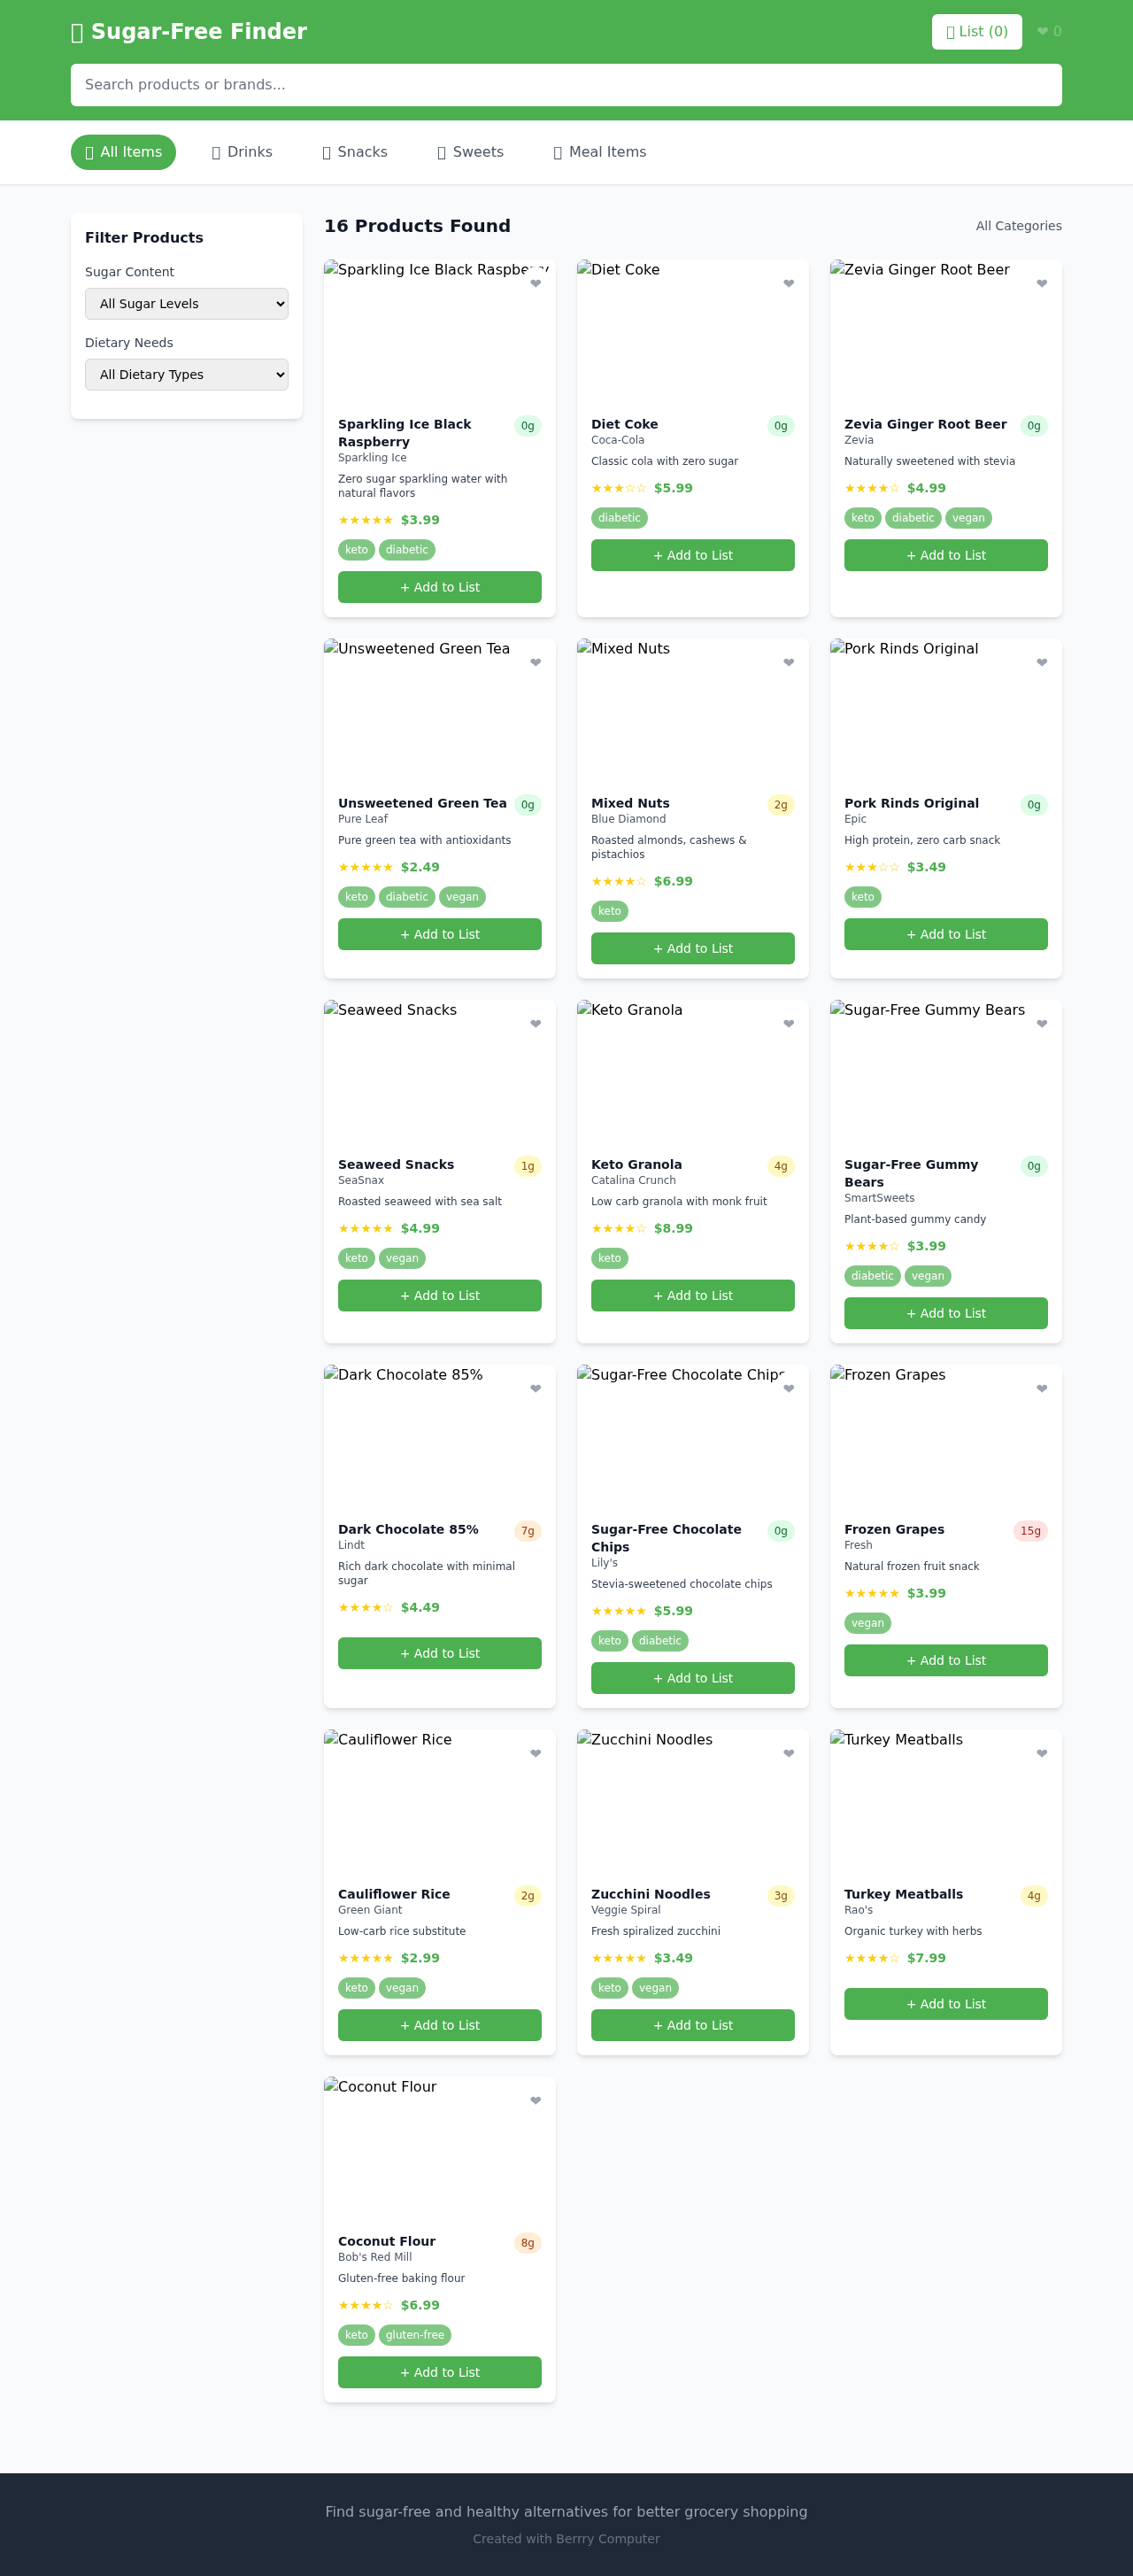1133x2576 pixels.
Task: Toggle favorite for Turkey Meatballs
Action: [1041, 1754]
